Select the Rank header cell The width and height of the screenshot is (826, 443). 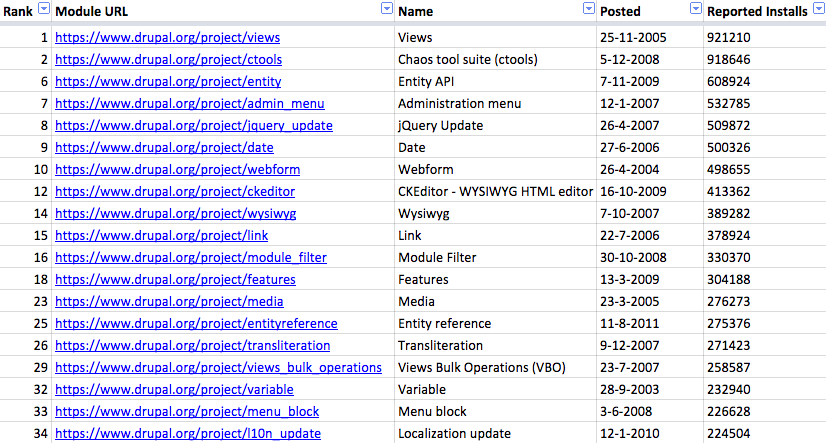25,11
